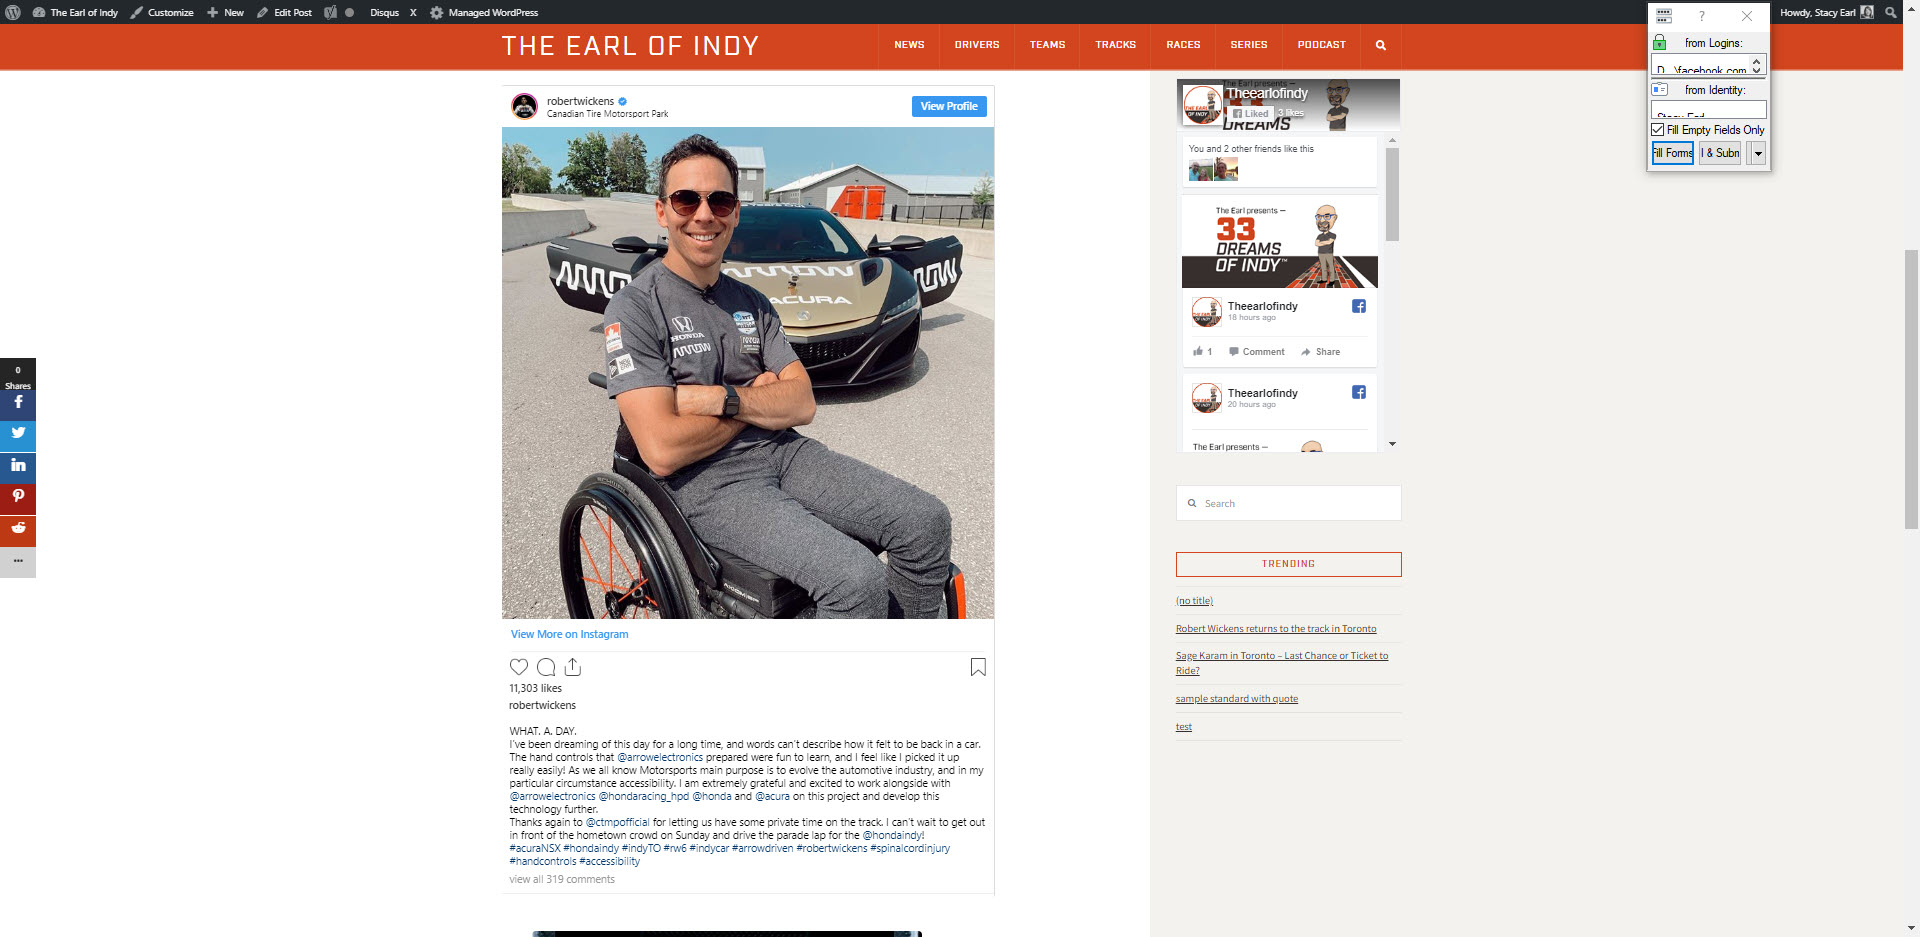Image resolution: width=1920 pixels, height=937 pixels.
Task: Share on LinkedIn sidebar icon
Action: (18, 466)
